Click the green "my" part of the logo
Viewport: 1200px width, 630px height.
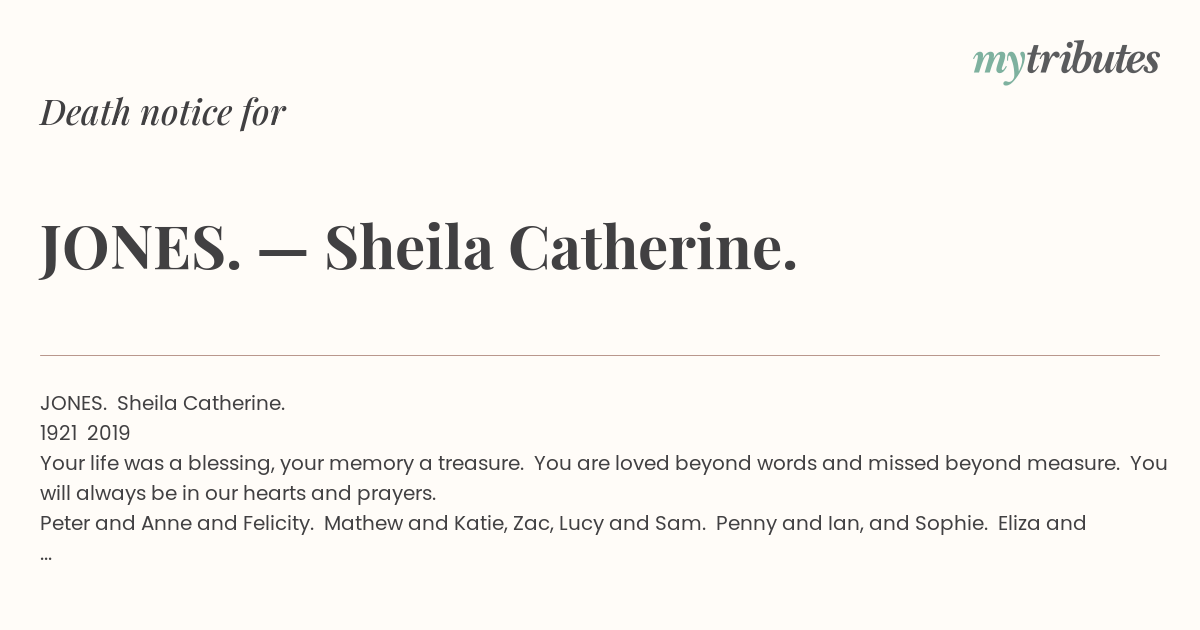[999, 65]
